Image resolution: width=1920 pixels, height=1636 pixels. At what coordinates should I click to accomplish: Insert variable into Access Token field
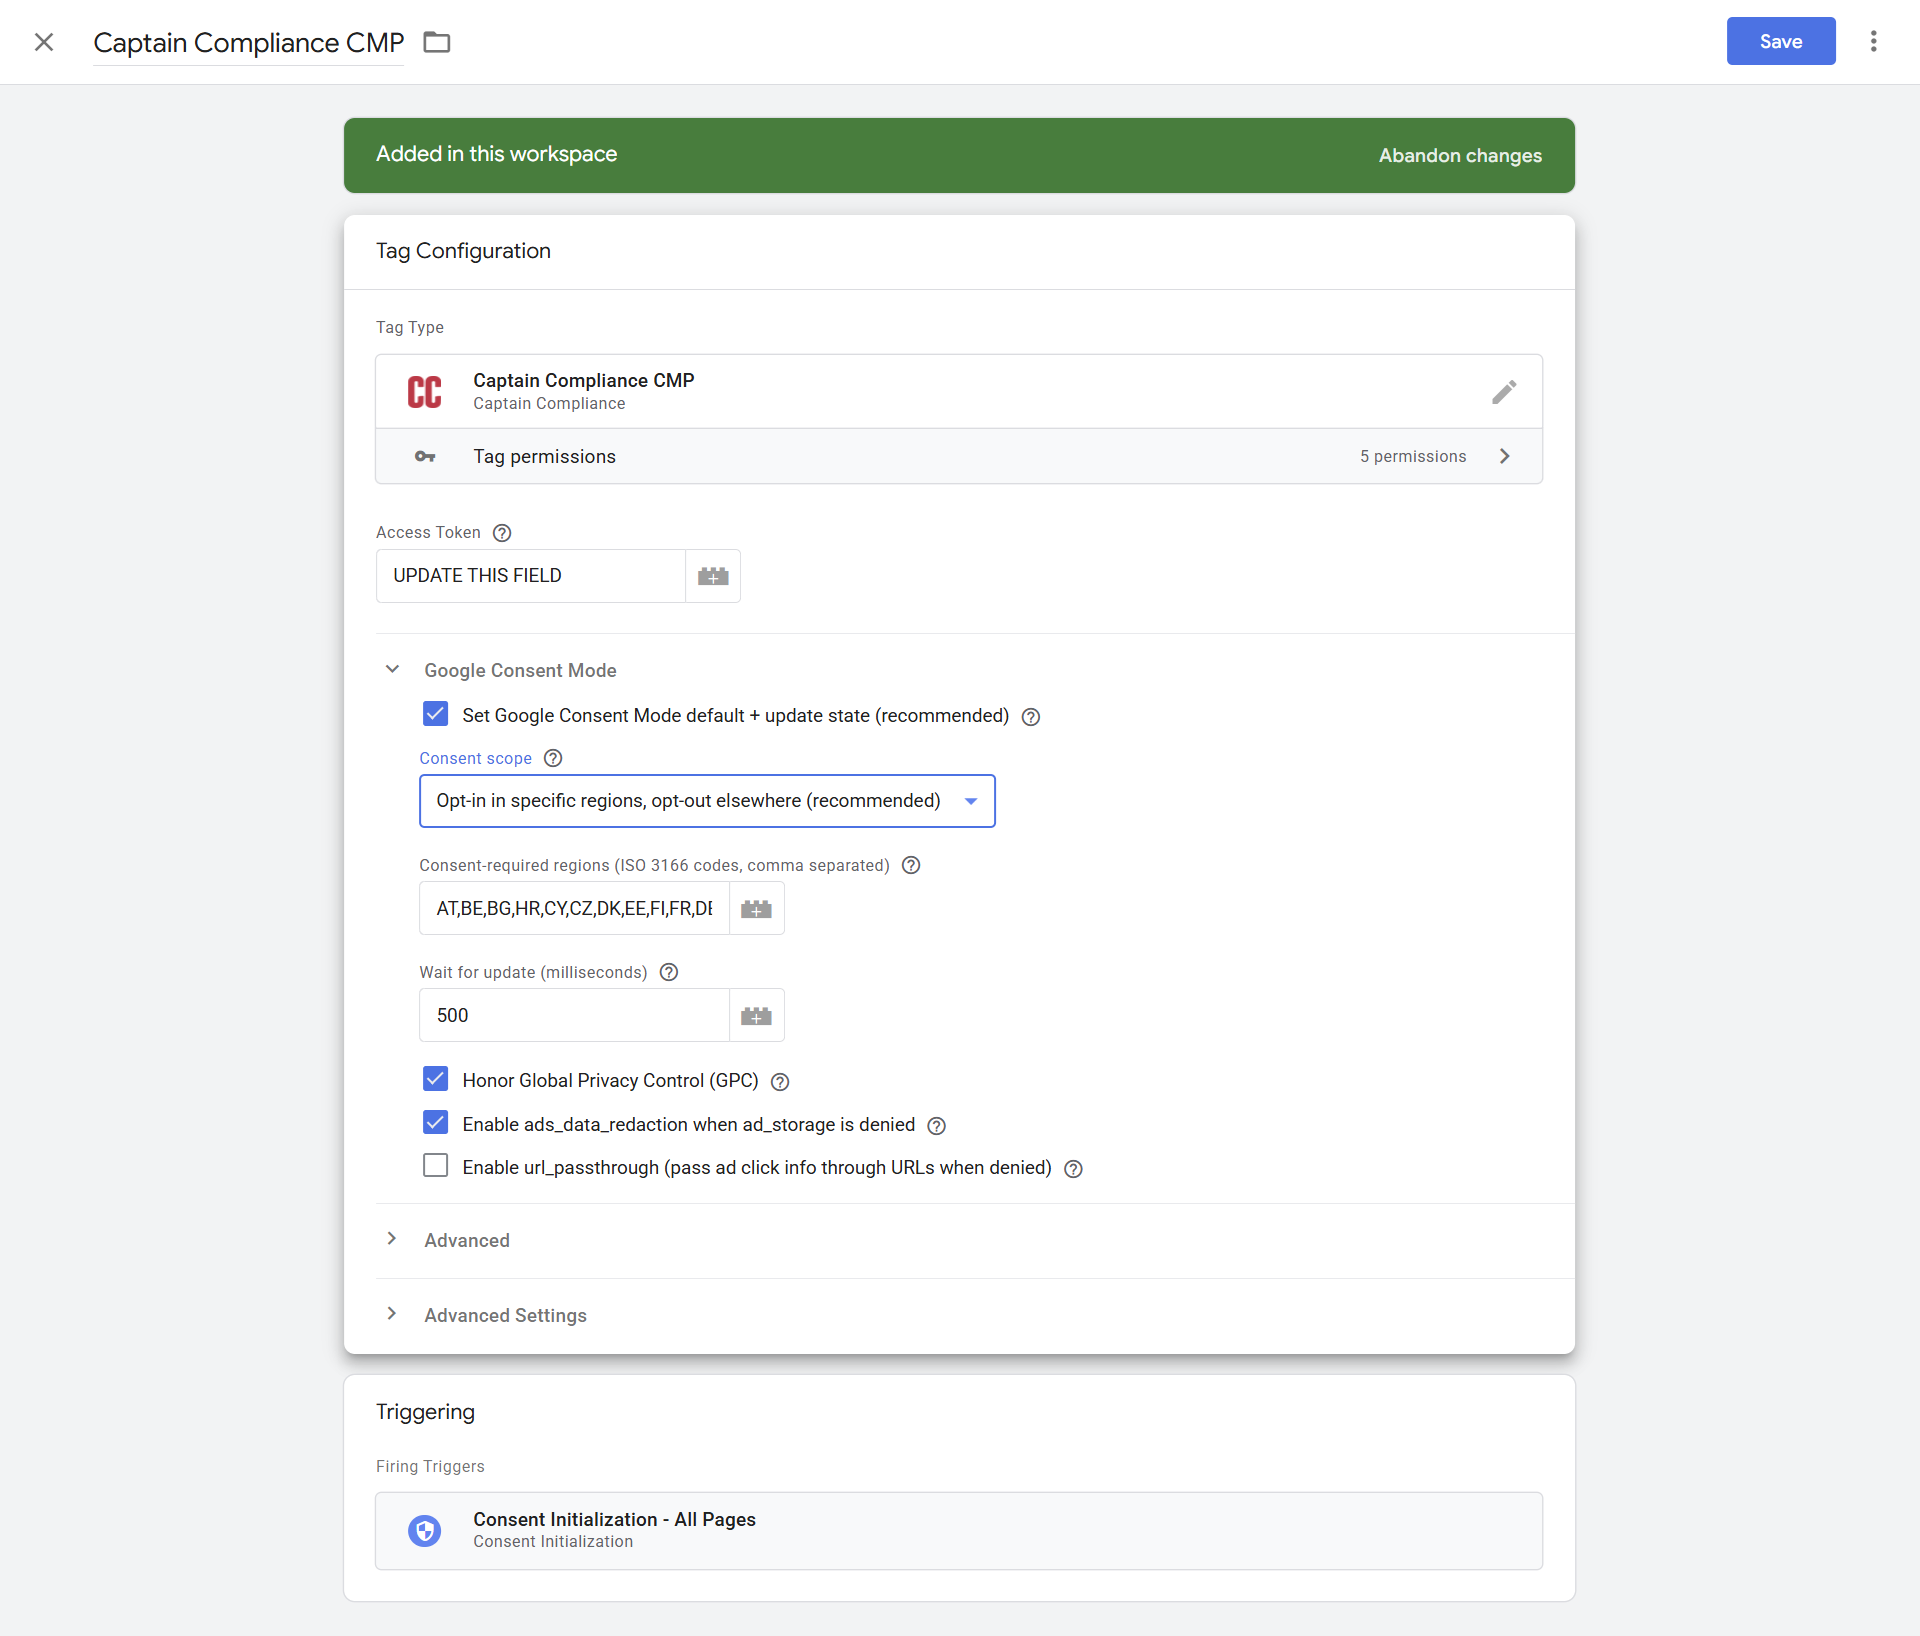pyautogui.click(x=713, y=576)
